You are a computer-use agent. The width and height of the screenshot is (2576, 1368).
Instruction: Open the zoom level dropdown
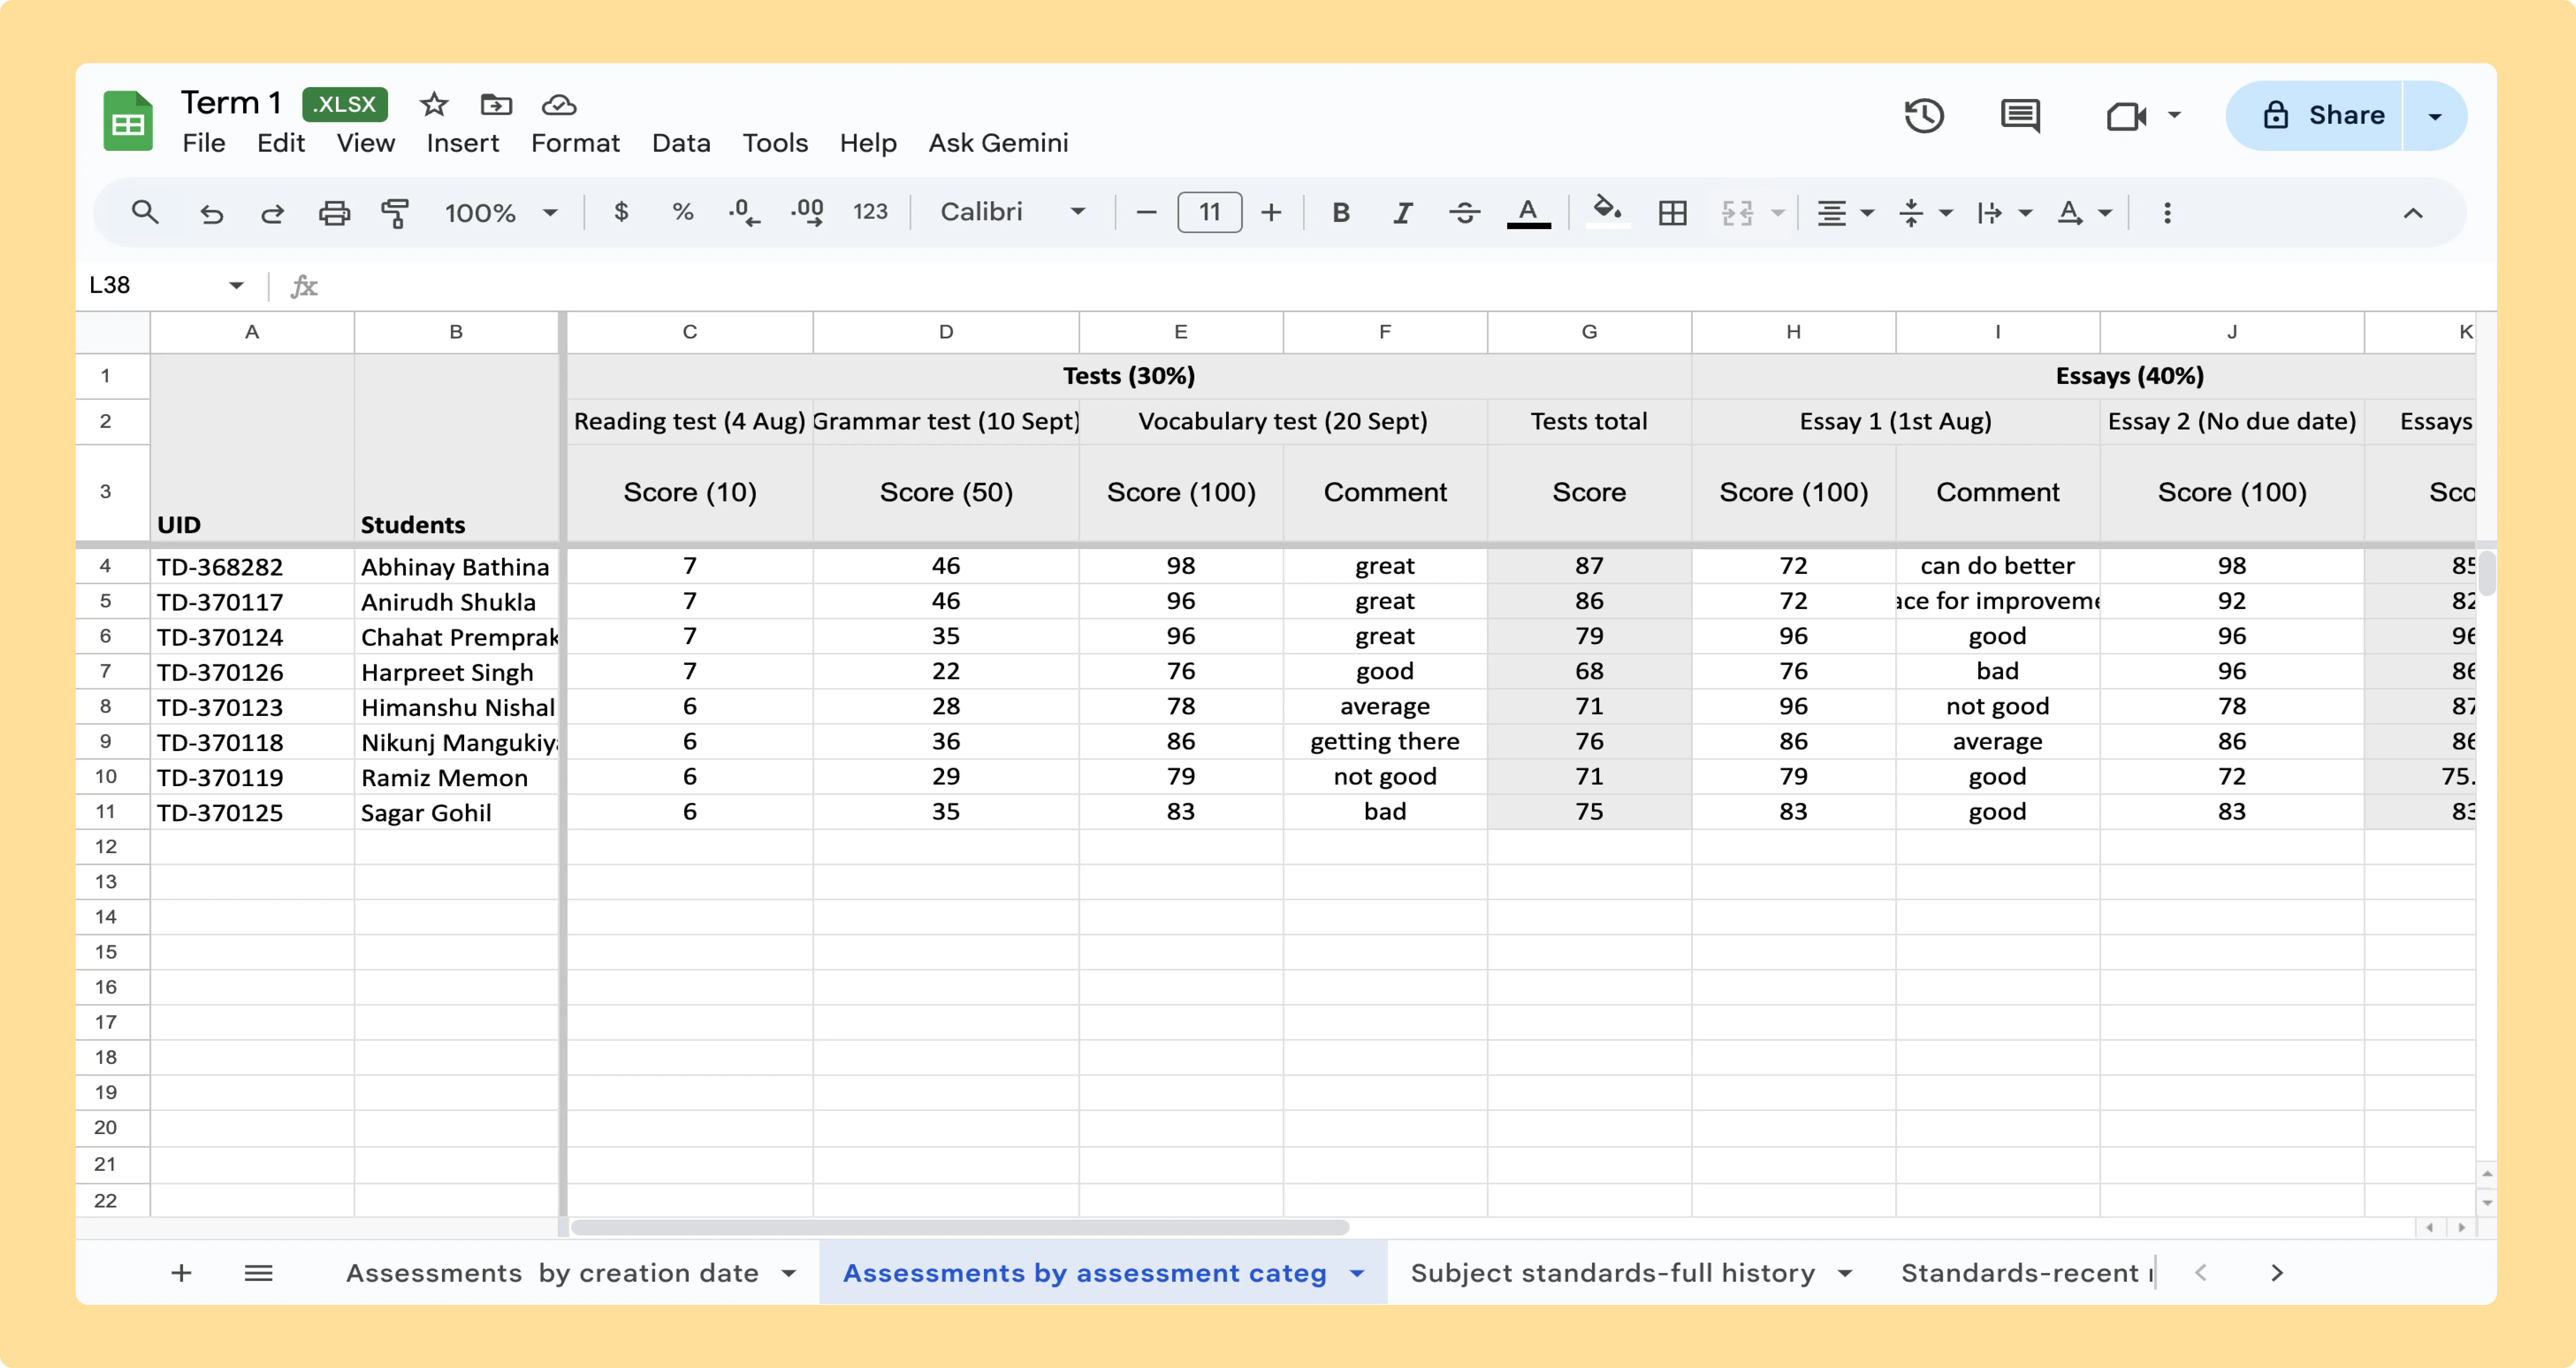tap(501, 213)
